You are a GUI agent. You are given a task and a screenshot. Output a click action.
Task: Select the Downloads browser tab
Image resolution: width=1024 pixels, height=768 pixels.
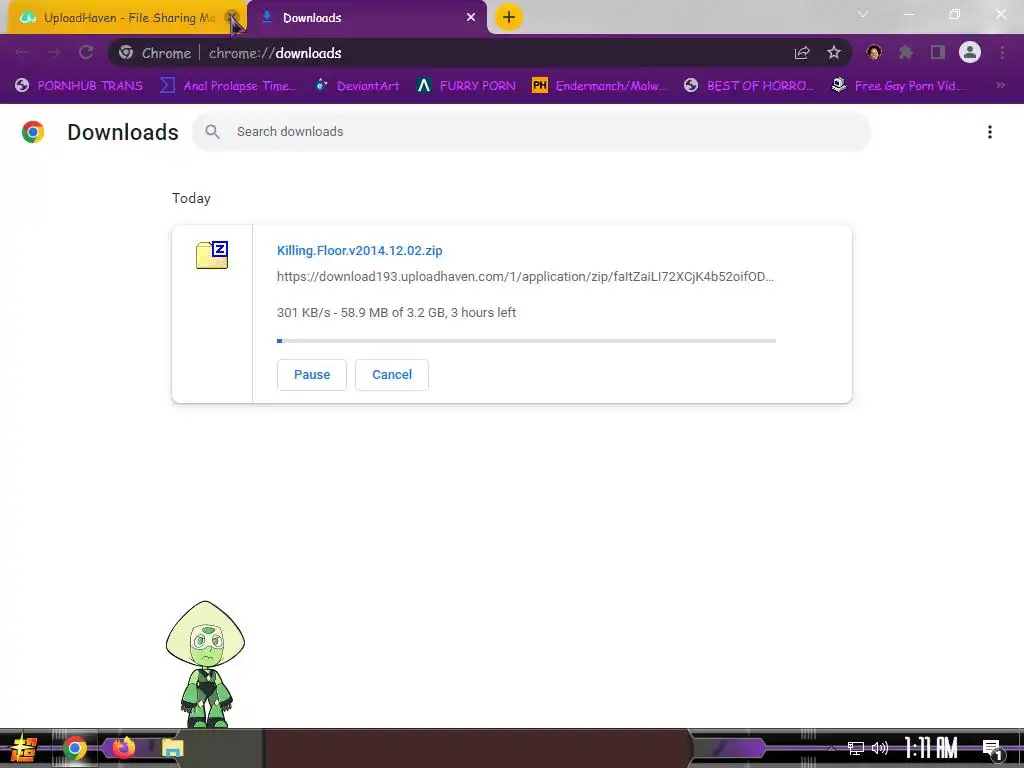[366, 18]
